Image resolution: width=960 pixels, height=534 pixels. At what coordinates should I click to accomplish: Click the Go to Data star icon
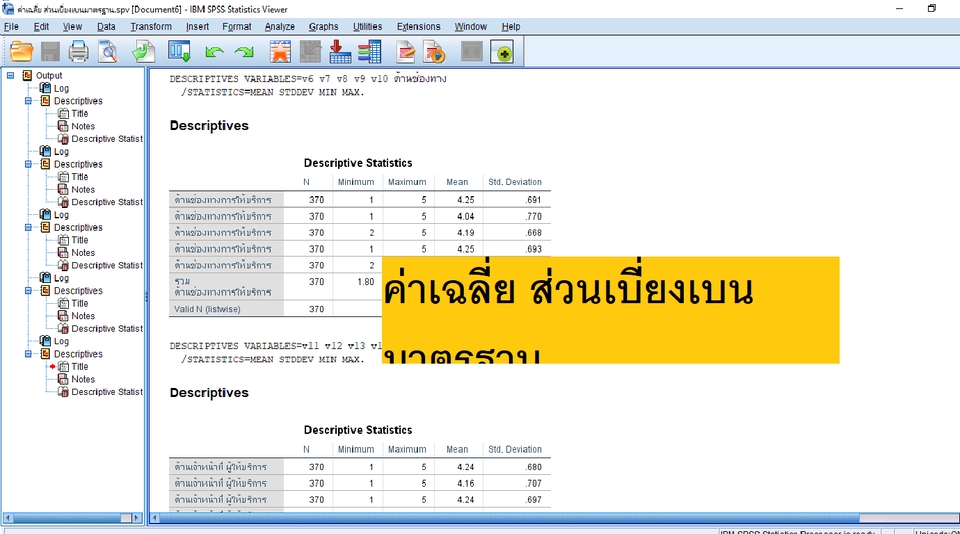click(280, 51)
